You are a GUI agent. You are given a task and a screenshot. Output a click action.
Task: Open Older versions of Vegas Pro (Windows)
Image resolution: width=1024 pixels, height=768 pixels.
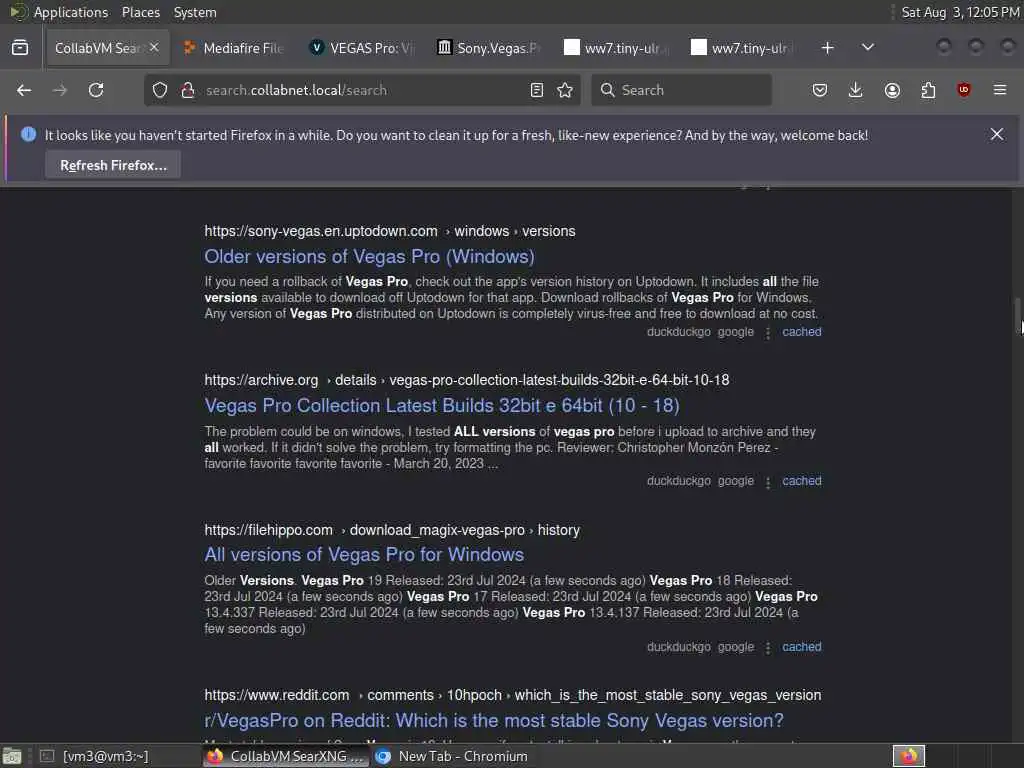pyautogui.click(x=370, y=257)
